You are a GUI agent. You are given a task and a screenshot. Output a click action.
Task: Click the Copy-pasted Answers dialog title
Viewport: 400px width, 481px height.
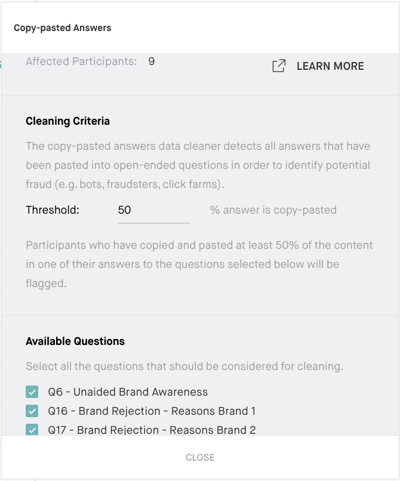coord(62,28)
